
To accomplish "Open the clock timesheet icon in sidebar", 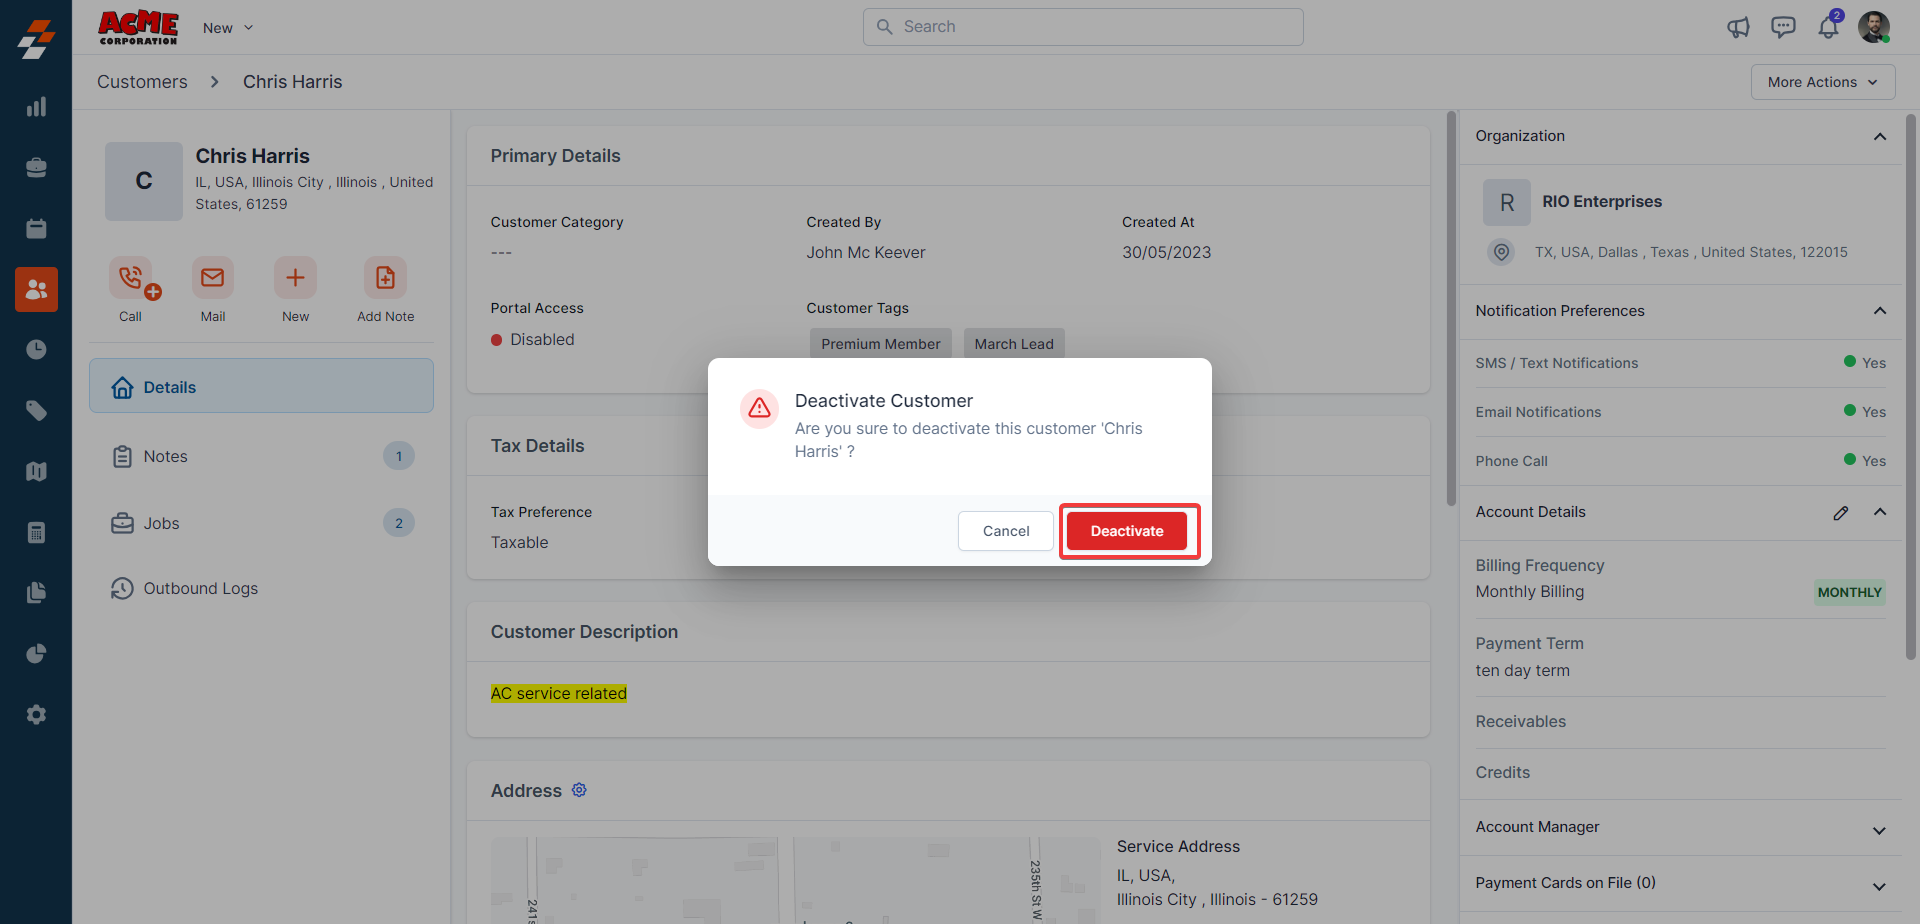I will [36, 350].
